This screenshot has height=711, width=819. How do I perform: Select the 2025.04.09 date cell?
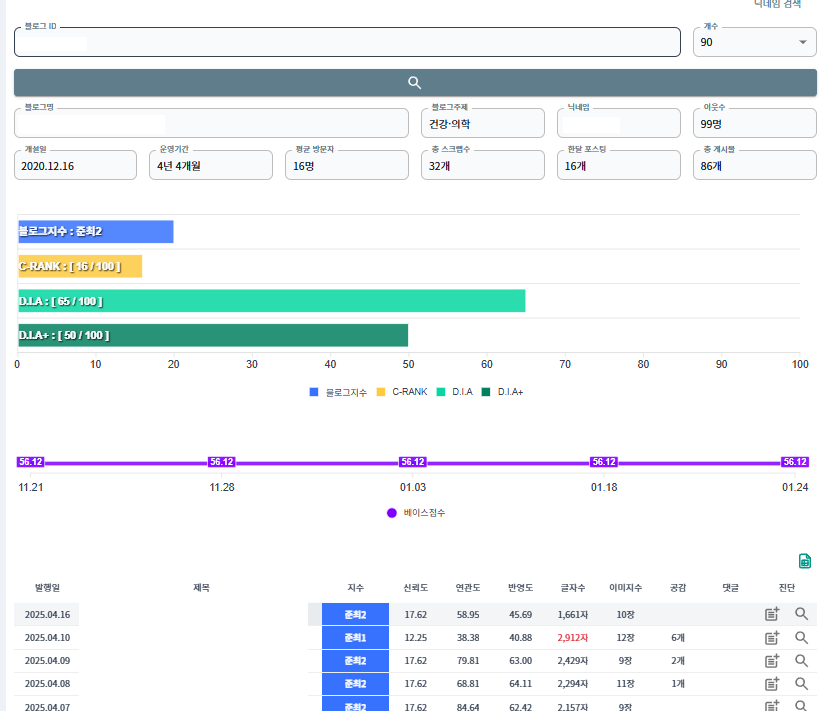(x=47, y=660)
